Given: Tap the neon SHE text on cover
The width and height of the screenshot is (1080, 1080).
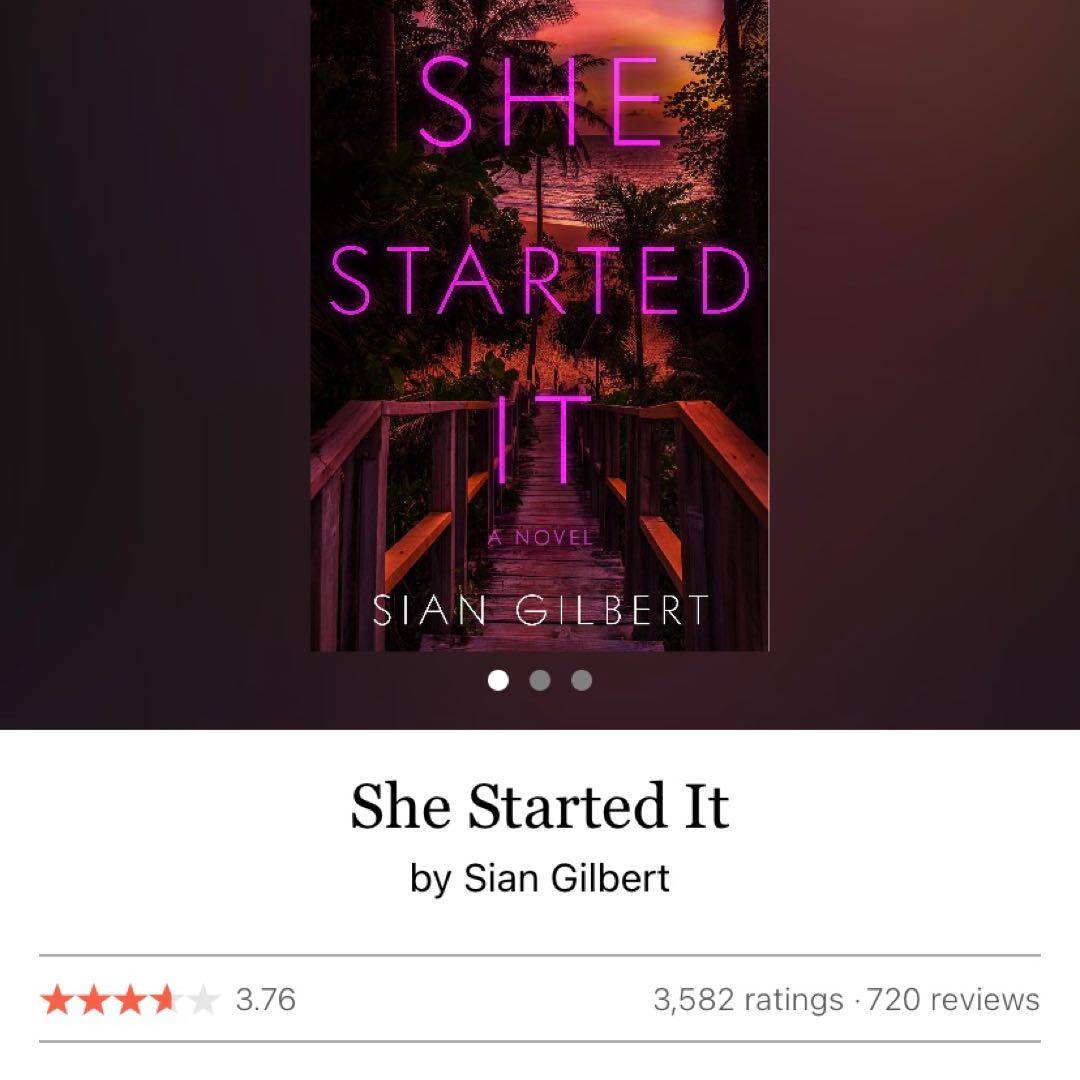Looking at the screenshot, I should pyautogui.click(x=539, y=101).
